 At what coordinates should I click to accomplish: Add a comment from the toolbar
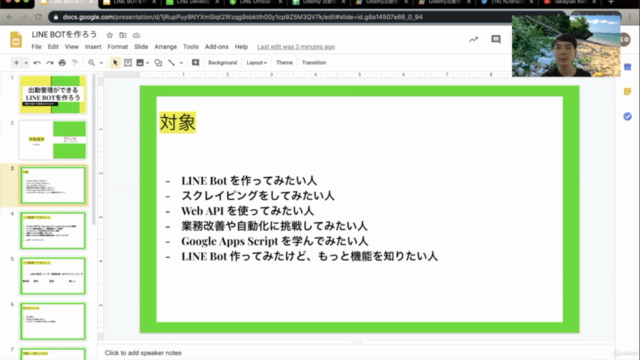[x=196, y=62]
